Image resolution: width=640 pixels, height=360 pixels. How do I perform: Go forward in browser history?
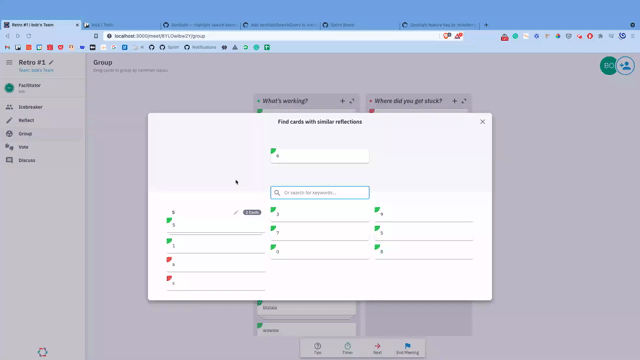click(x=18, y=36)
